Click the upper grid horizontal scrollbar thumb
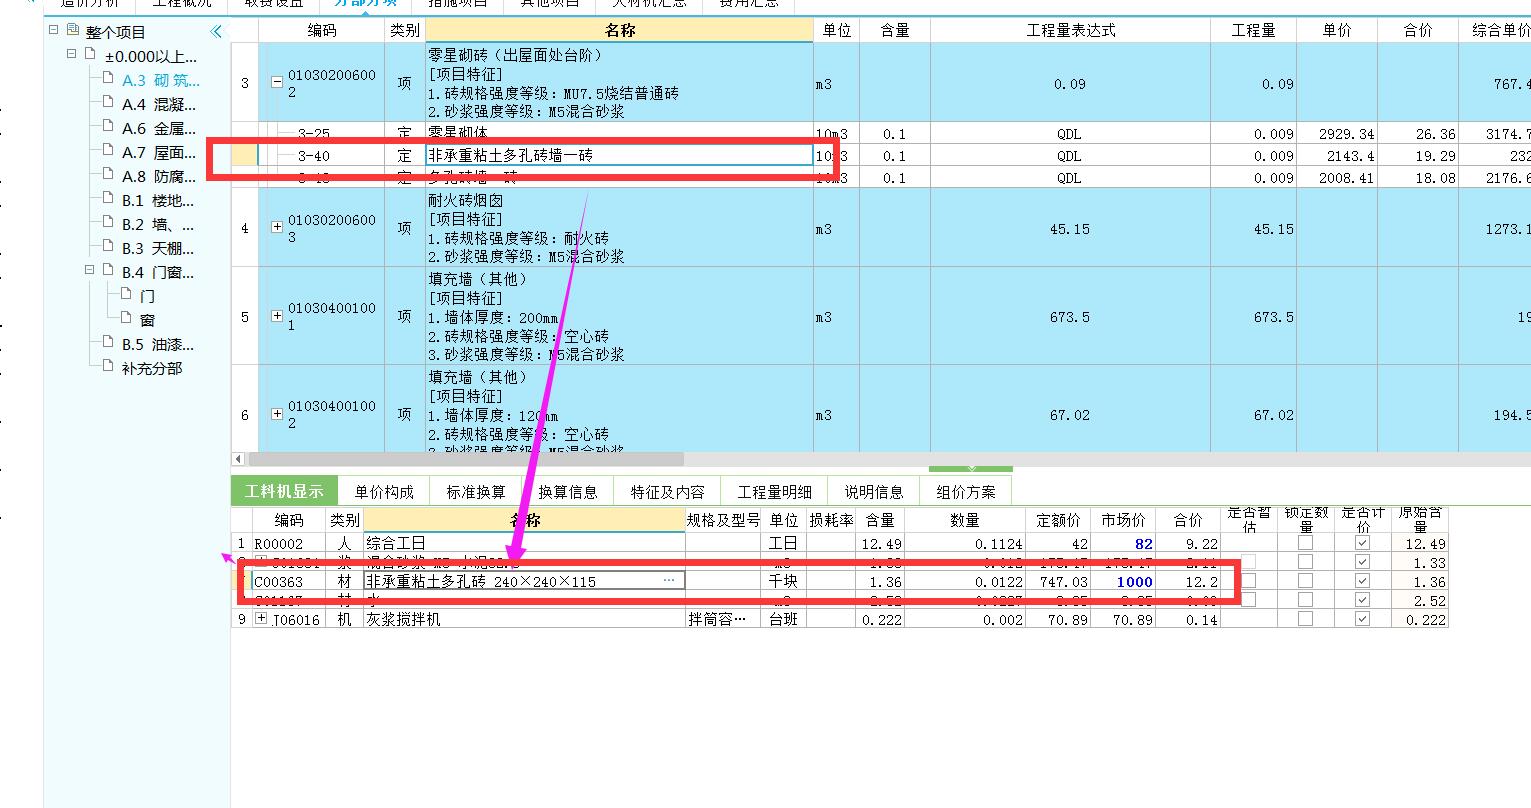Screen dimensions: 1531x808 click(464, 459)
